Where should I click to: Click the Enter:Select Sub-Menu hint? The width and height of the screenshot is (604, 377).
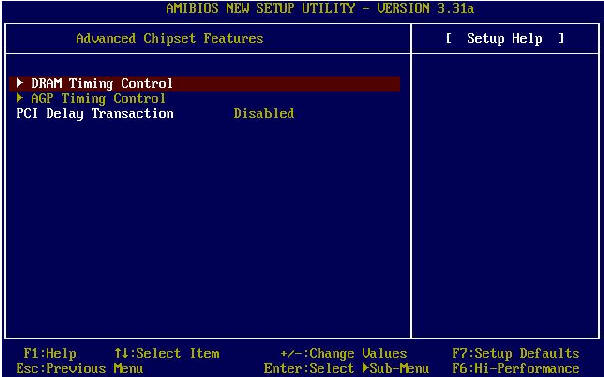346,369
